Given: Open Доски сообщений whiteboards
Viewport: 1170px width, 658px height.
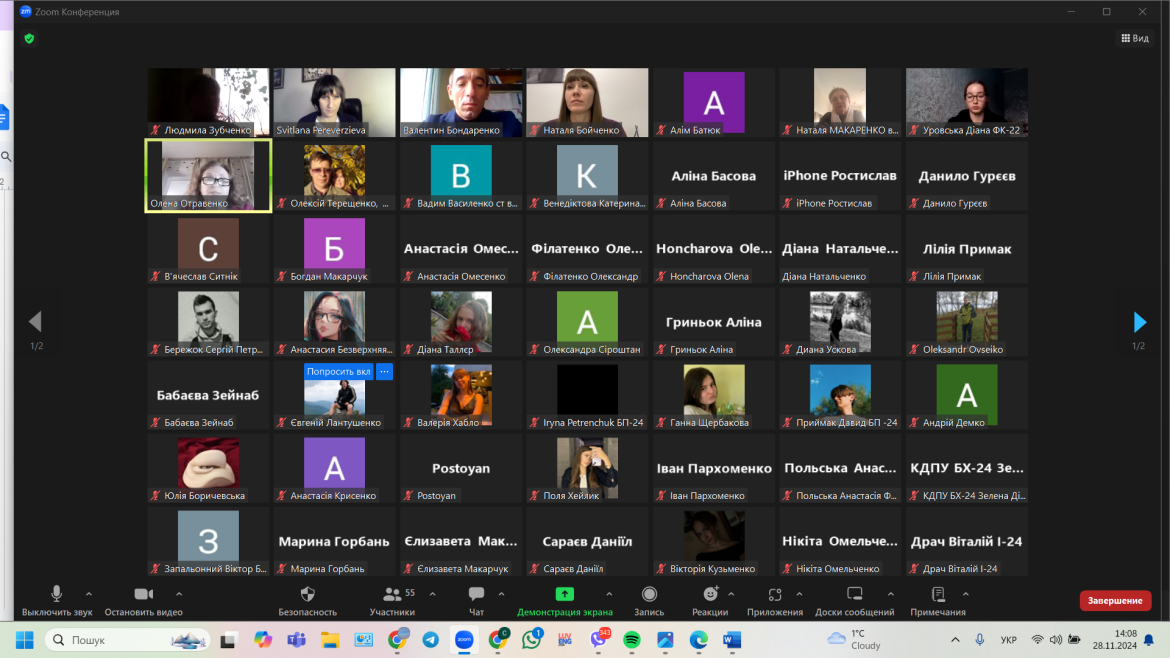Looking at the screenshot, I should click(x=854, y=594).
